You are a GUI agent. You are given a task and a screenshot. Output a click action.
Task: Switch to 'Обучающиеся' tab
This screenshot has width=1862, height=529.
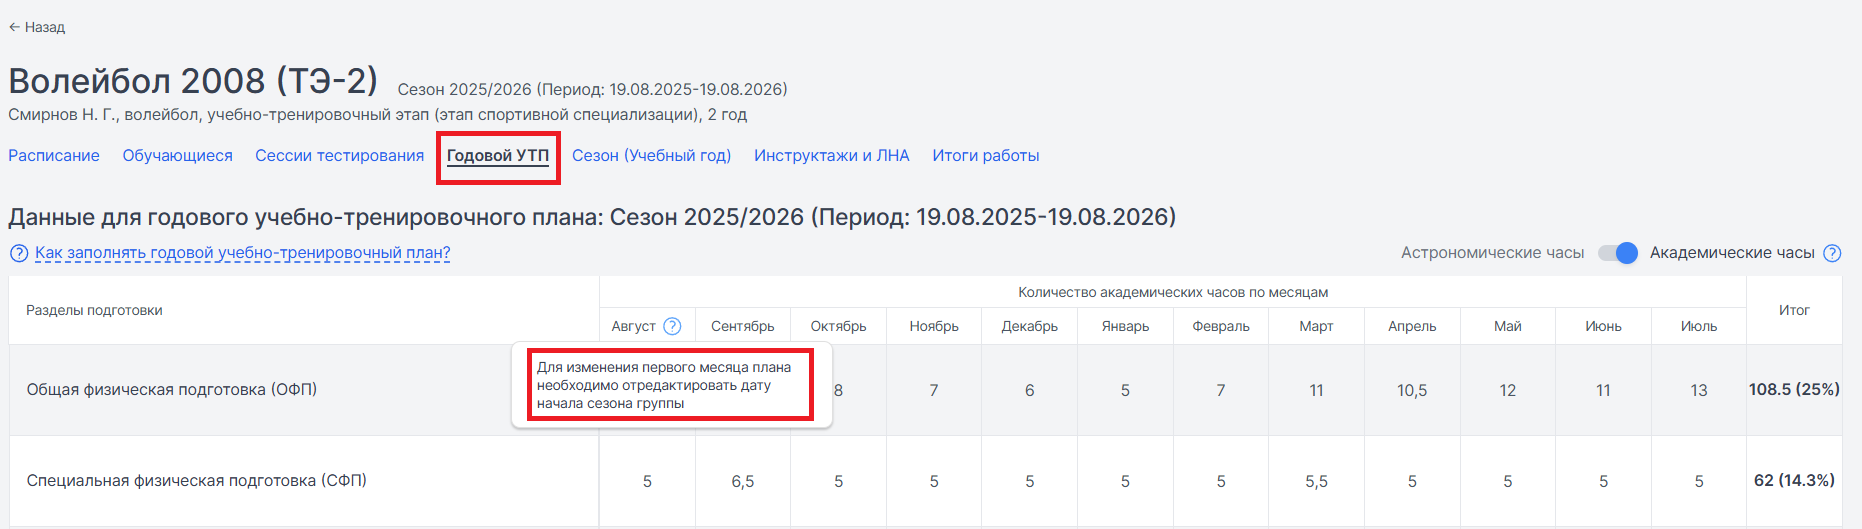(177, 155)
